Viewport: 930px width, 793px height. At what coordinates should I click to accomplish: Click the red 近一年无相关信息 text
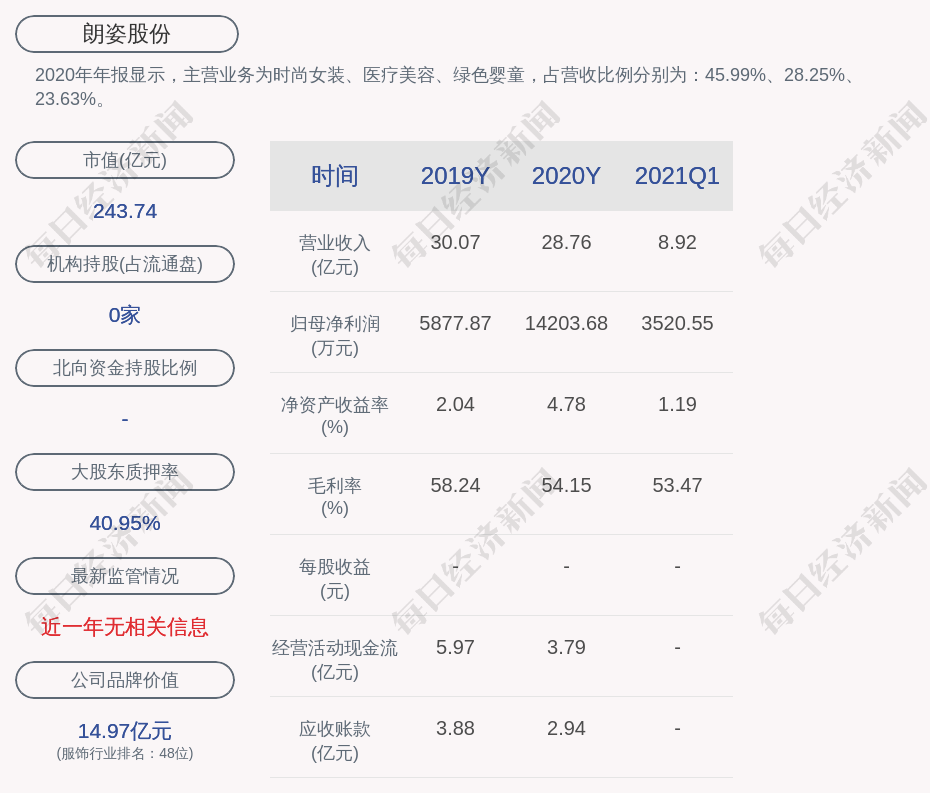point(125,627)
